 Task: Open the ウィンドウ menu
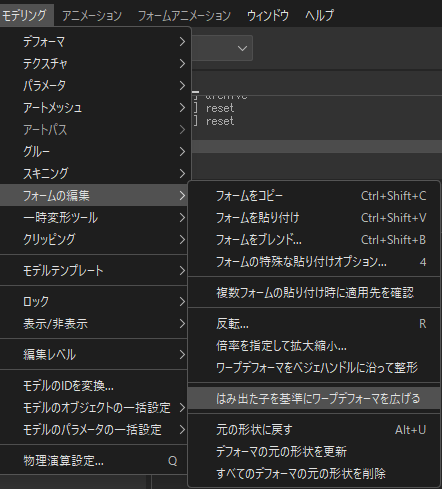point(268,15)
